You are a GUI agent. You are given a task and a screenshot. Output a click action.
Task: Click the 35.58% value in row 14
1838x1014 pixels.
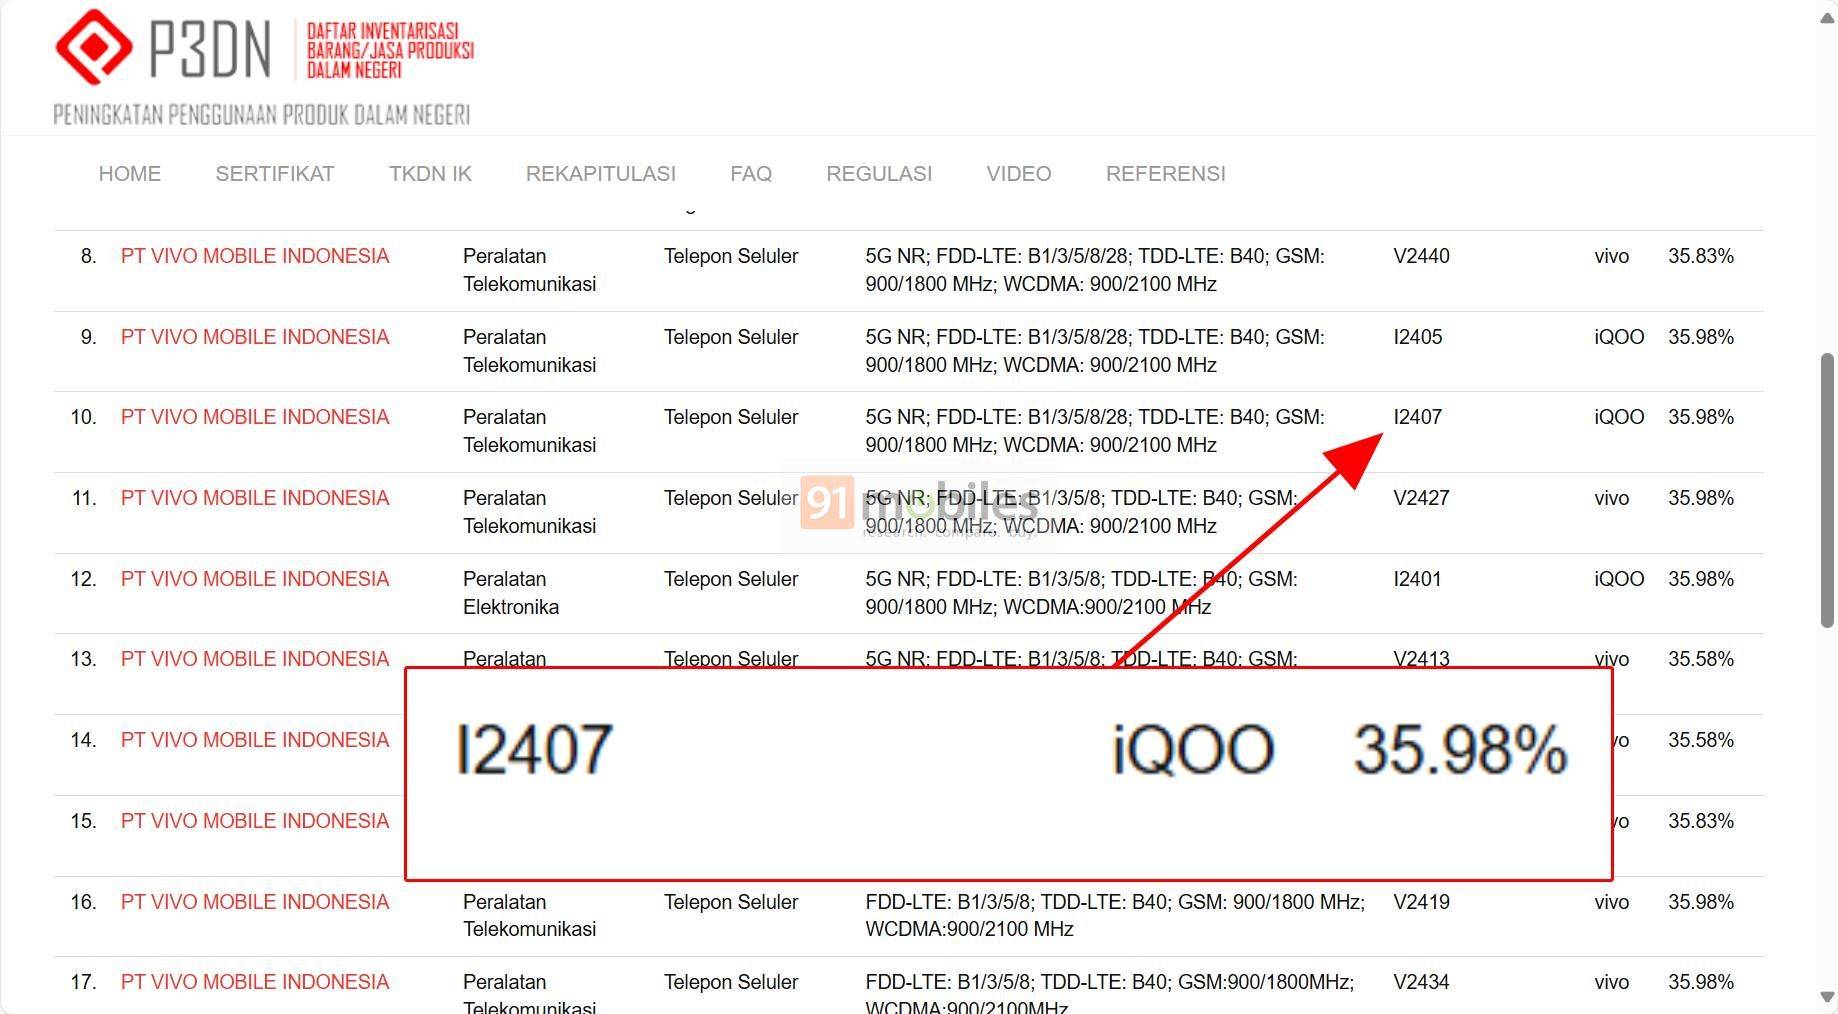[x=1701, y=740]
